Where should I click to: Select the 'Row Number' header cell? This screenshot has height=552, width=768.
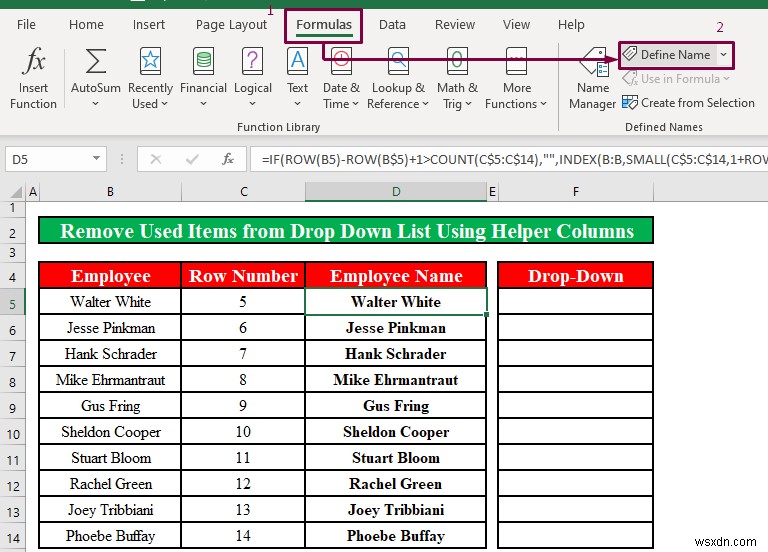point(243,276)
